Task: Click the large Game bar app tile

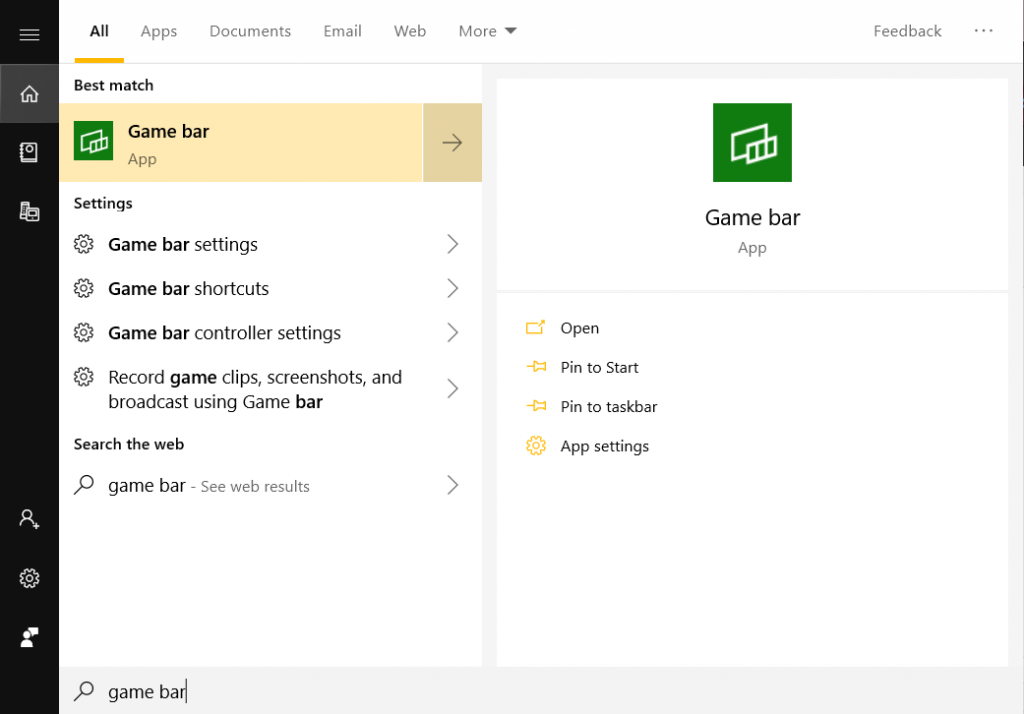Action: (x=752, y=142)
